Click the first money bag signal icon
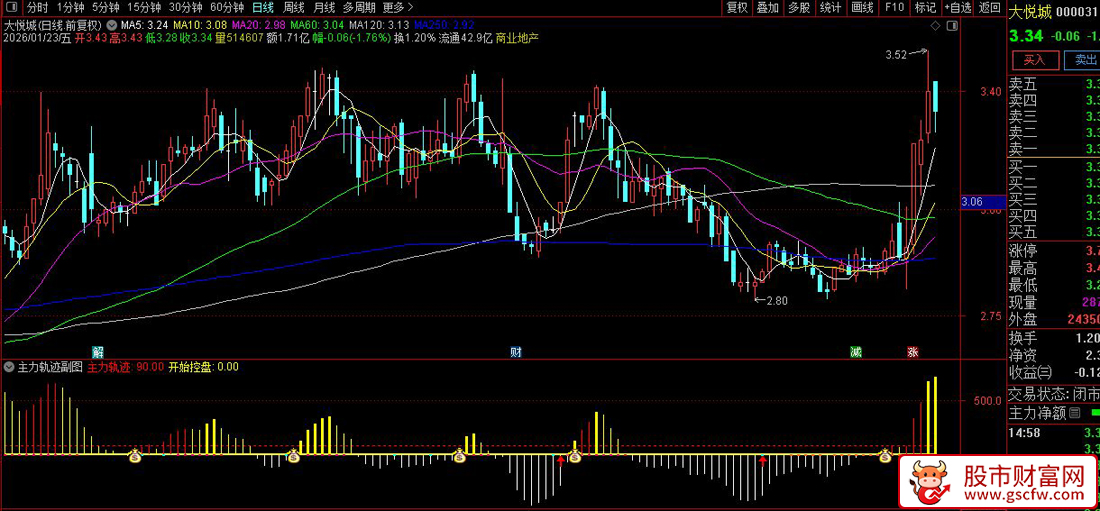 [135, 456]
